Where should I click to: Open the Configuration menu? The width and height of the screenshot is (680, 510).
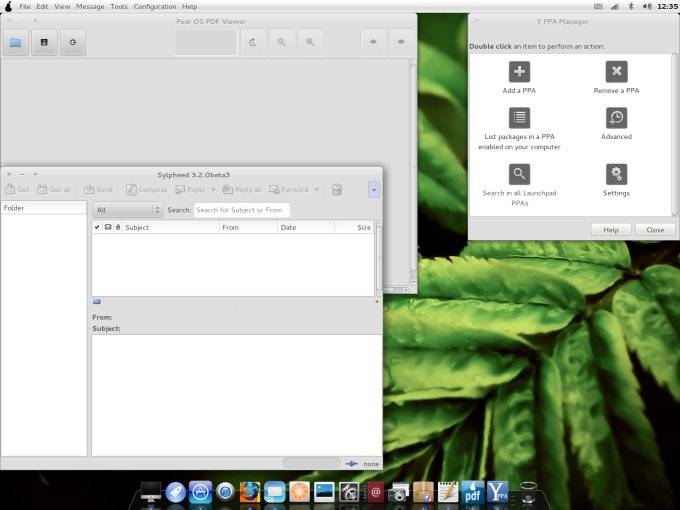point(155,6)
